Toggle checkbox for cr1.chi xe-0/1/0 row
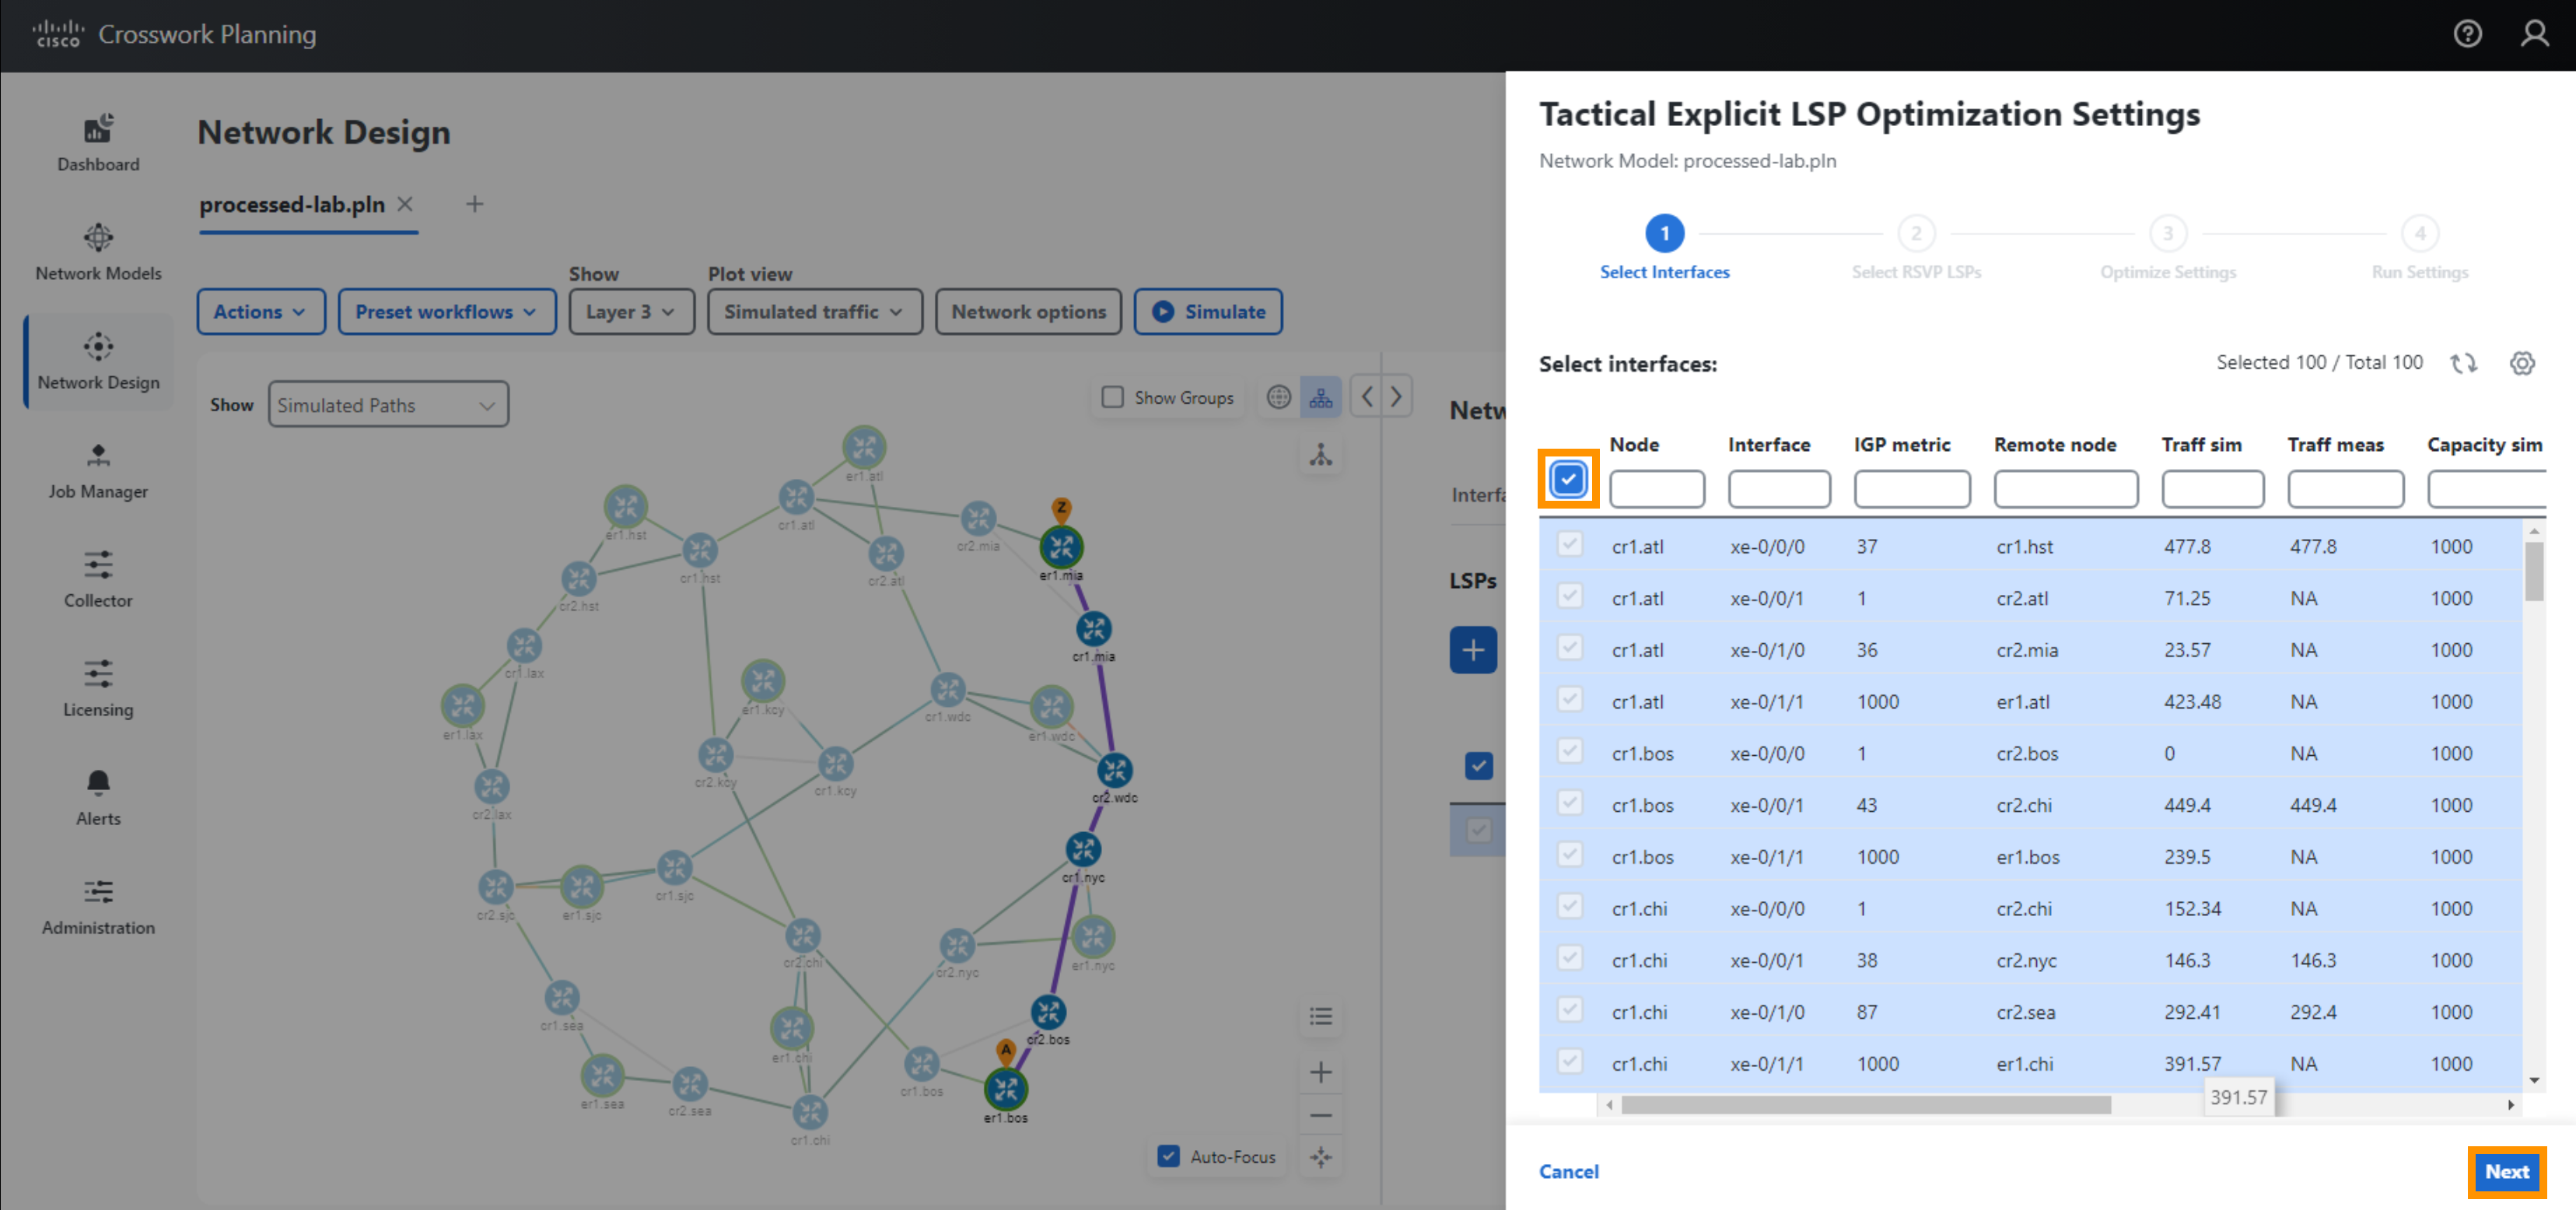 click(1569, 1011)
